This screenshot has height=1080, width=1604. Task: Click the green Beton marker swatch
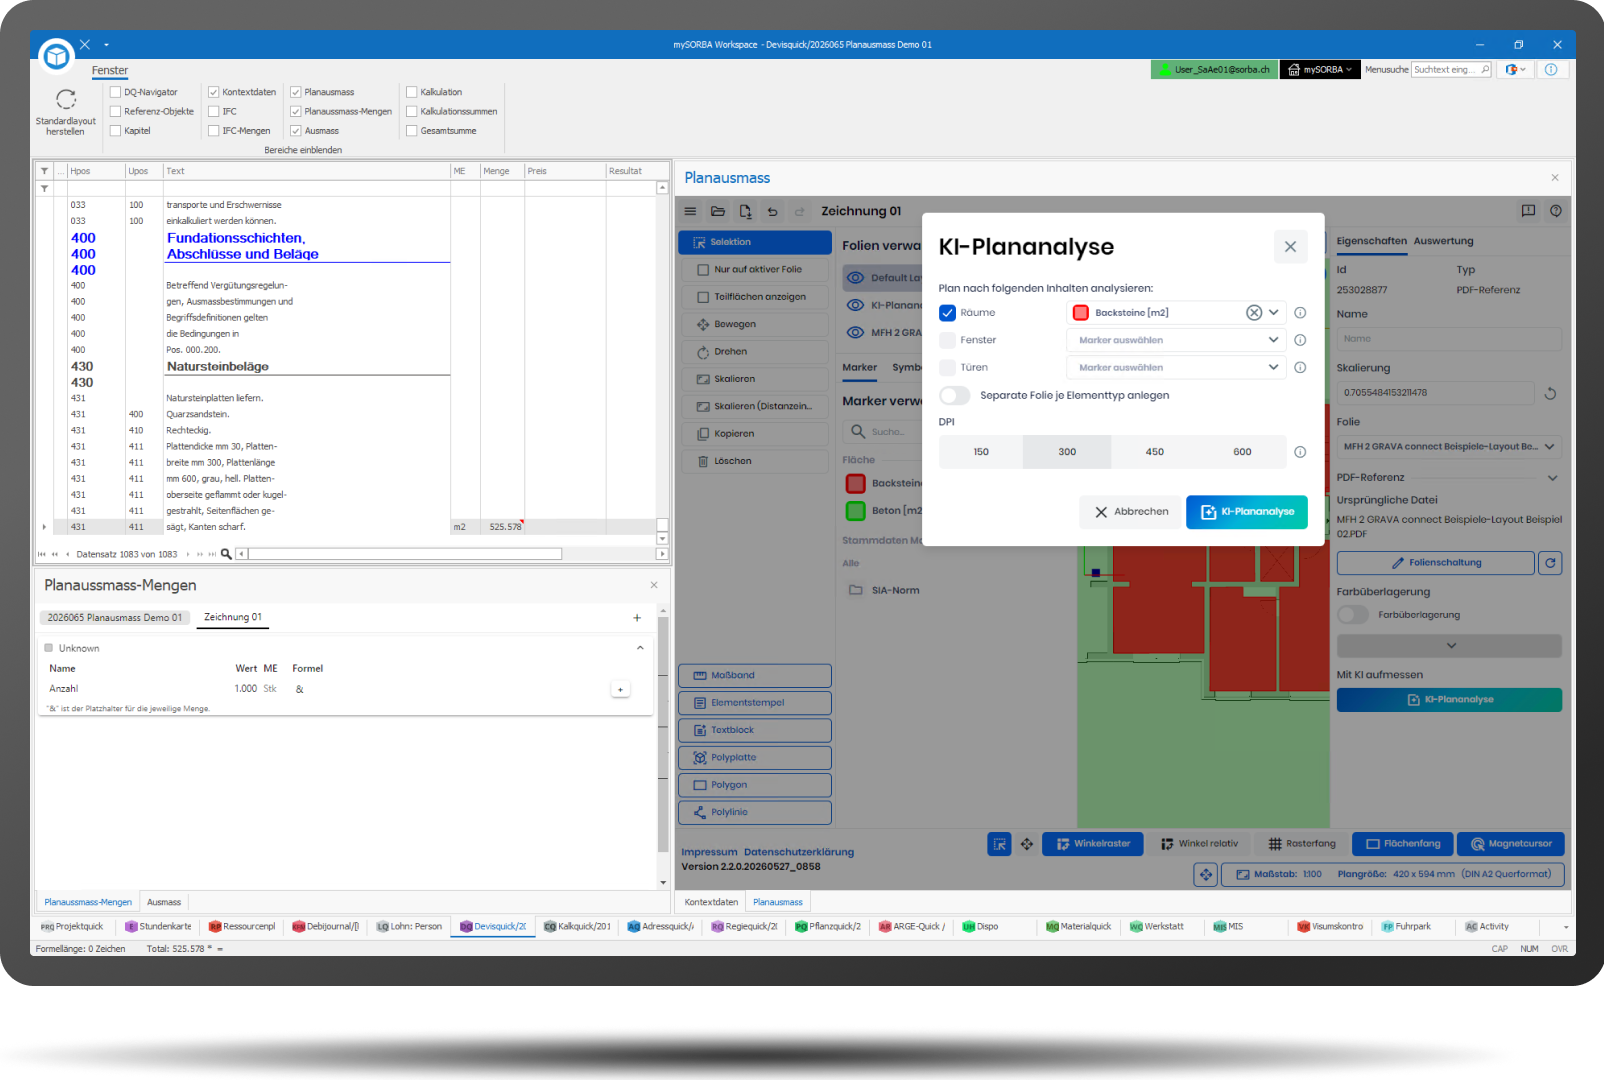click(x=856, y=511)
